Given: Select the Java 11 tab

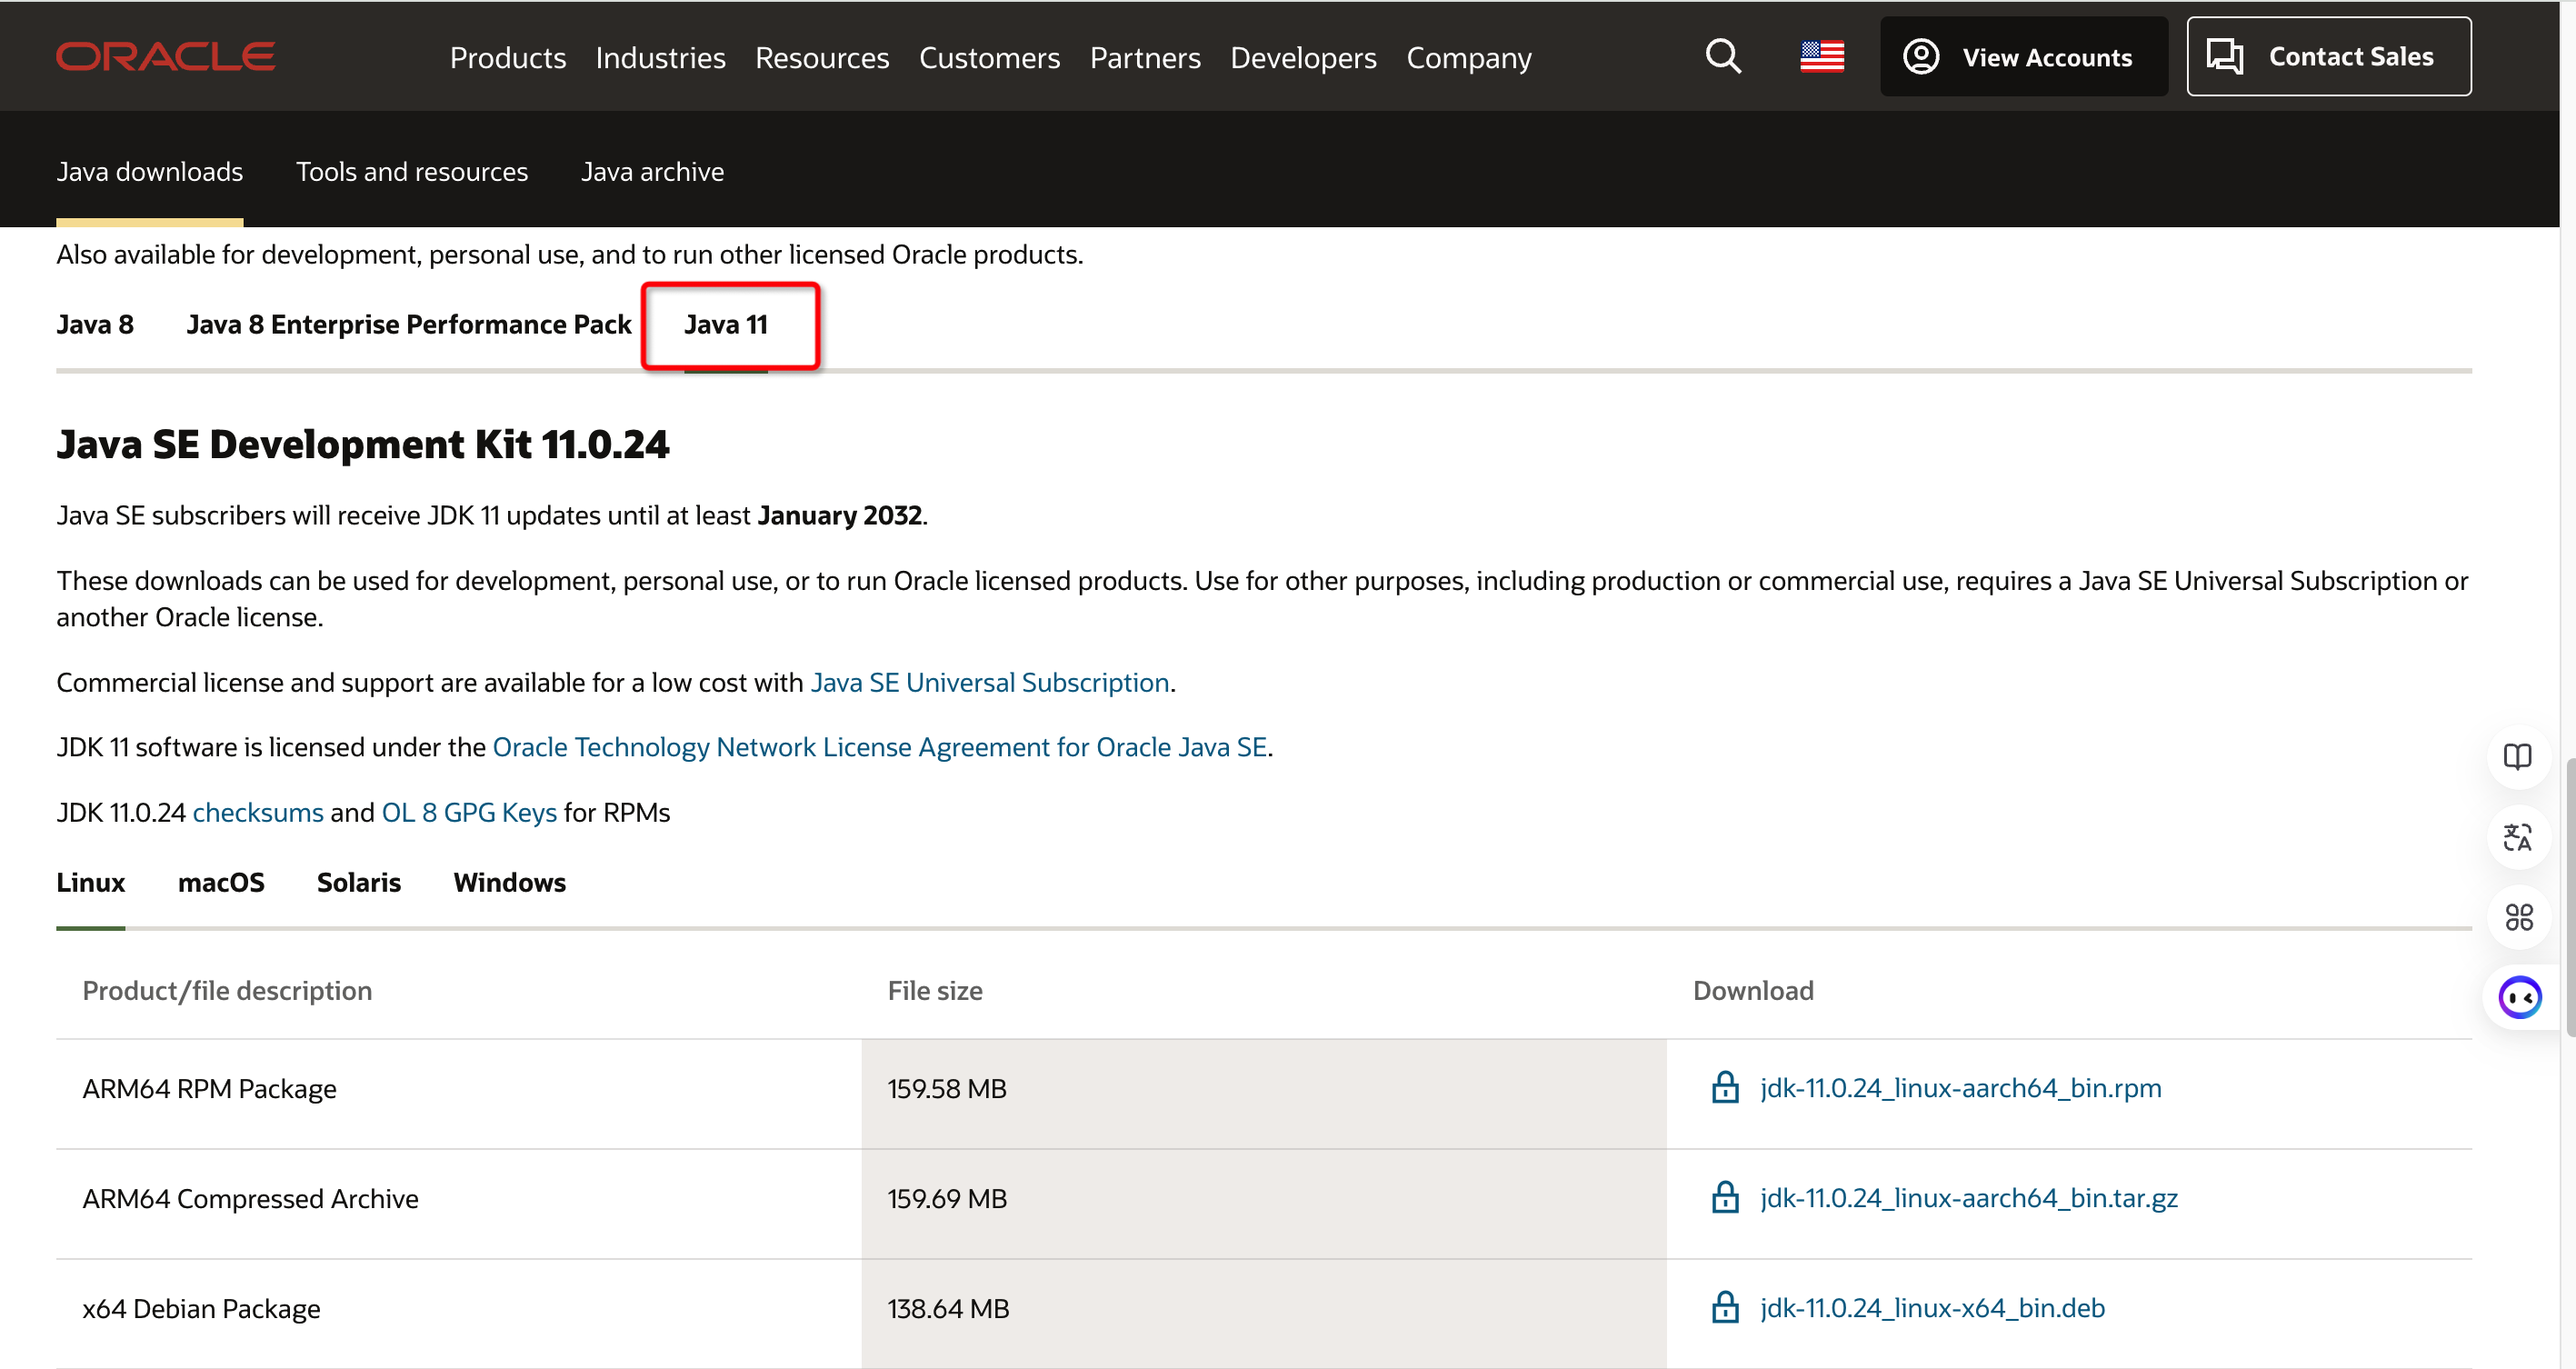Looking at the screenshot, I should 726,325.
